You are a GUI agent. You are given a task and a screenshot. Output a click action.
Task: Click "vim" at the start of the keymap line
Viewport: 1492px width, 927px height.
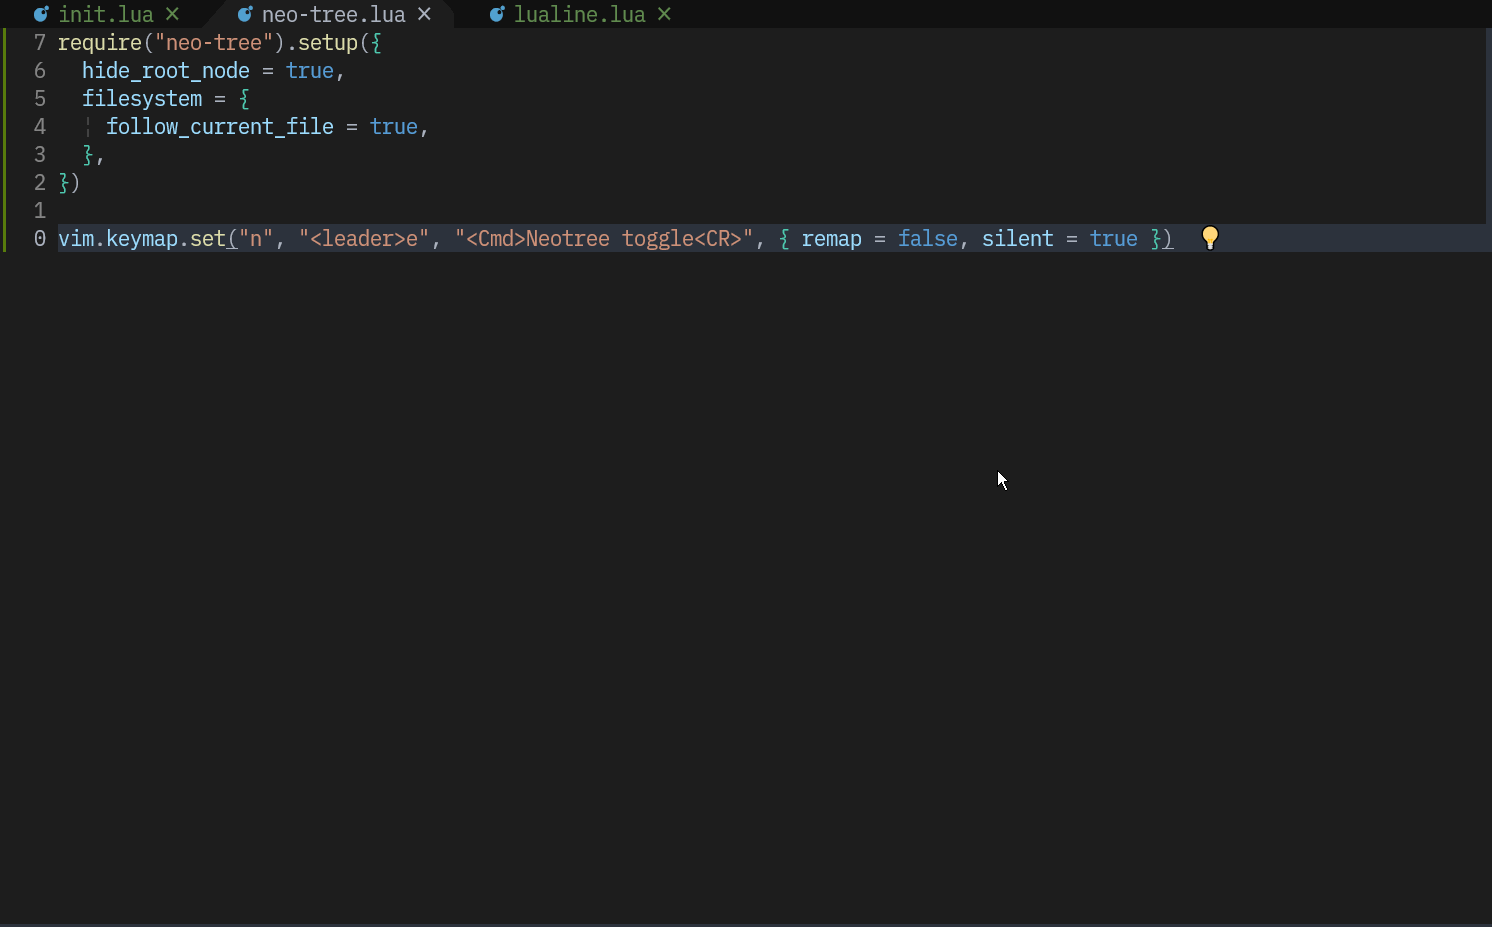click(x=76, y=239)
